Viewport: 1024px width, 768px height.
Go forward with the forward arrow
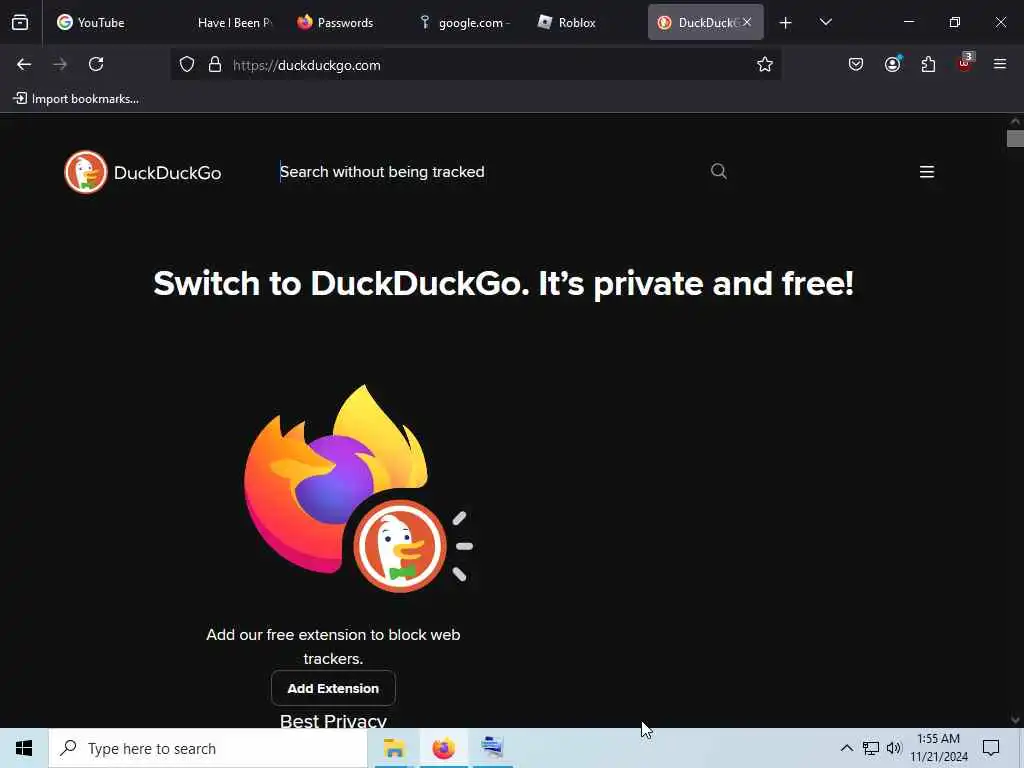pyautogui.click(x=59, y=64)
